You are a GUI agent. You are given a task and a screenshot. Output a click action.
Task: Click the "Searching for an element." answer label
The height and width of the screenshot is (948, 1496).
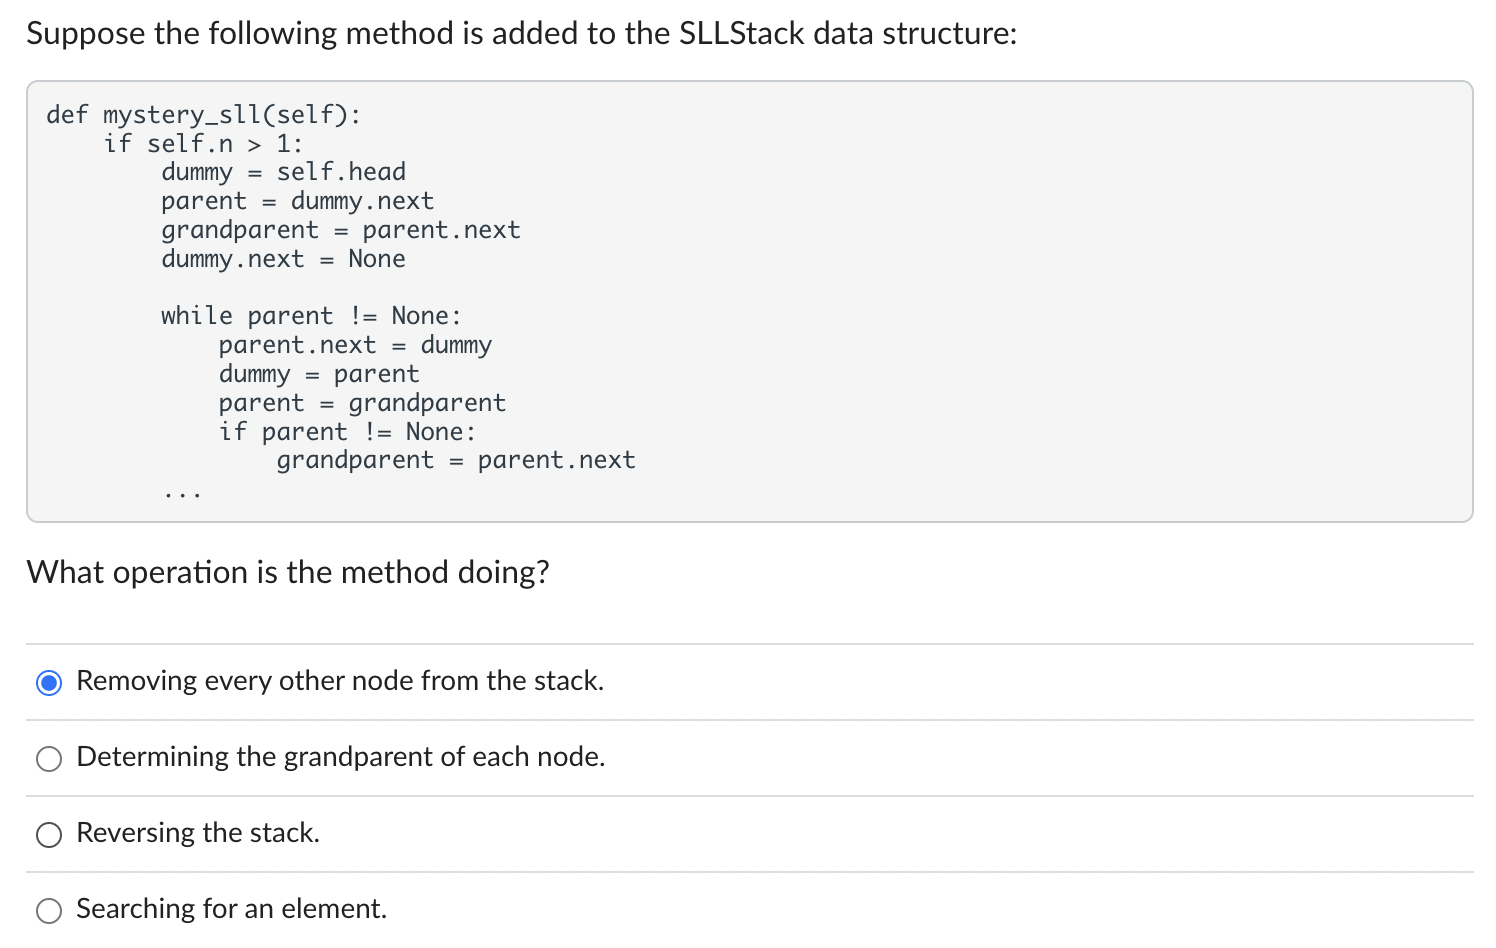pyautogui.click(x=231, y=909)
